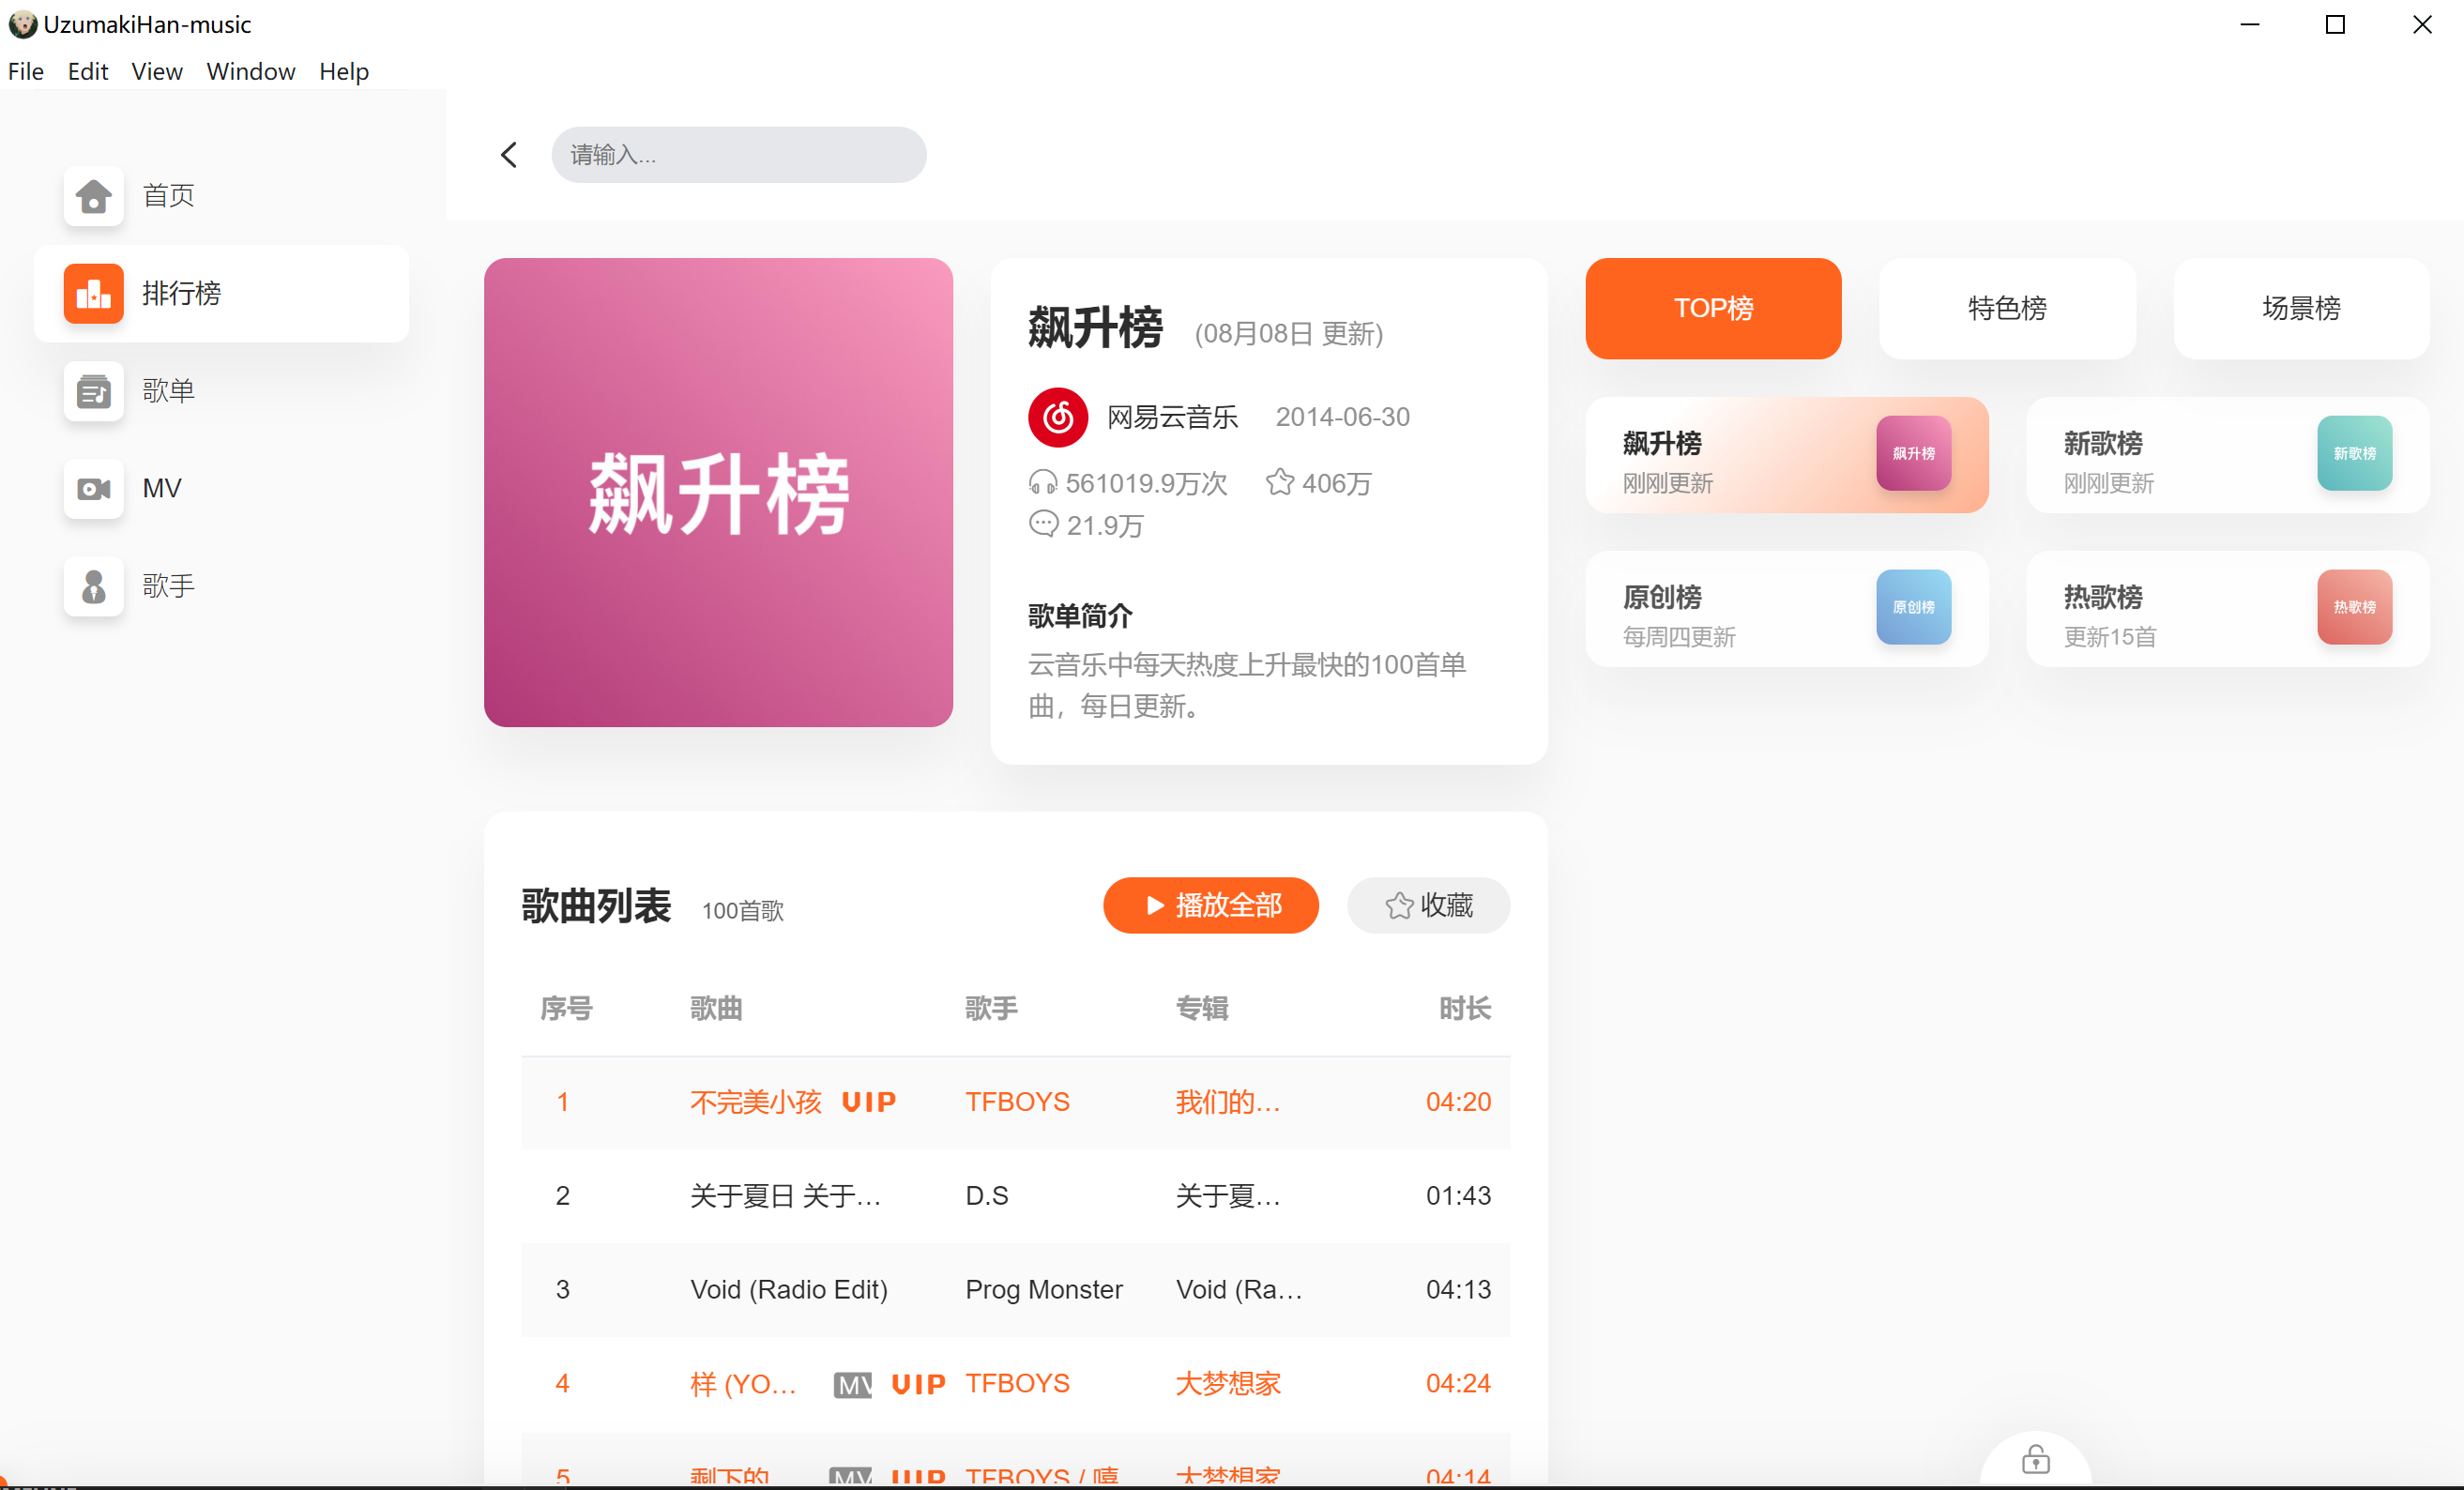2464x1490 pixels.
Task: Click the 请输入 search input field
Action: [x=738, y=155]
